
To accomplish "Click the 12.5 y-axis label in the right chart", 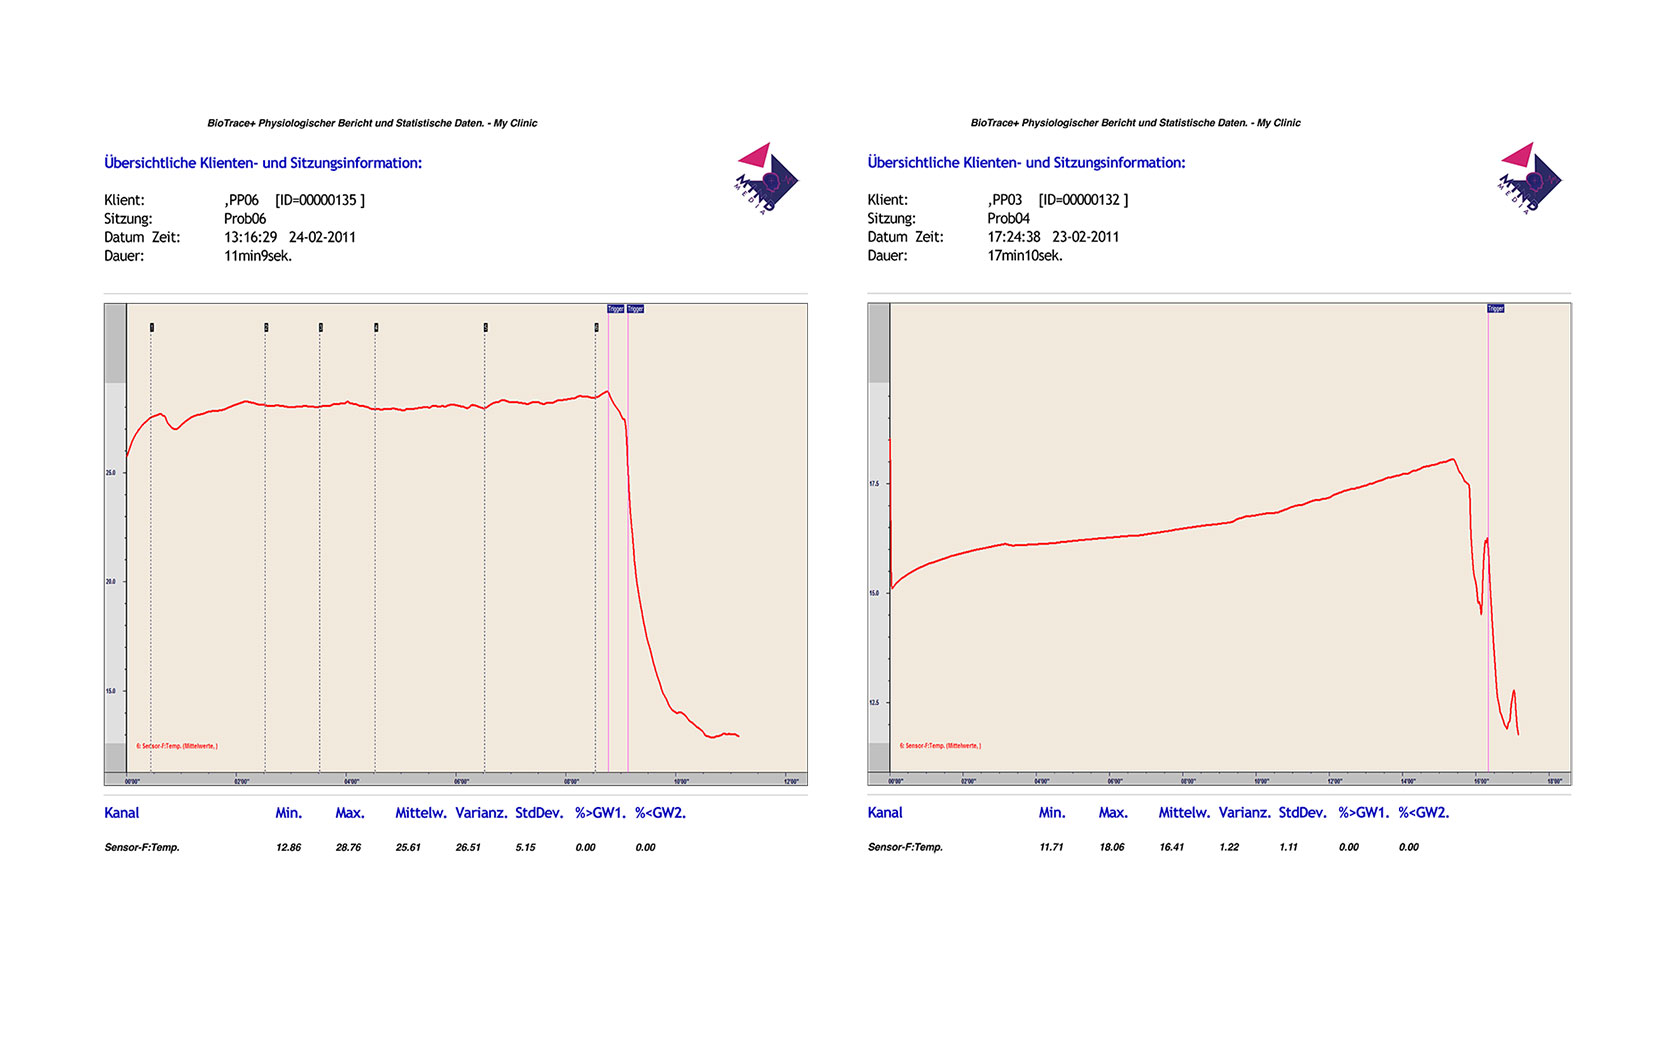I will (874, 703).
